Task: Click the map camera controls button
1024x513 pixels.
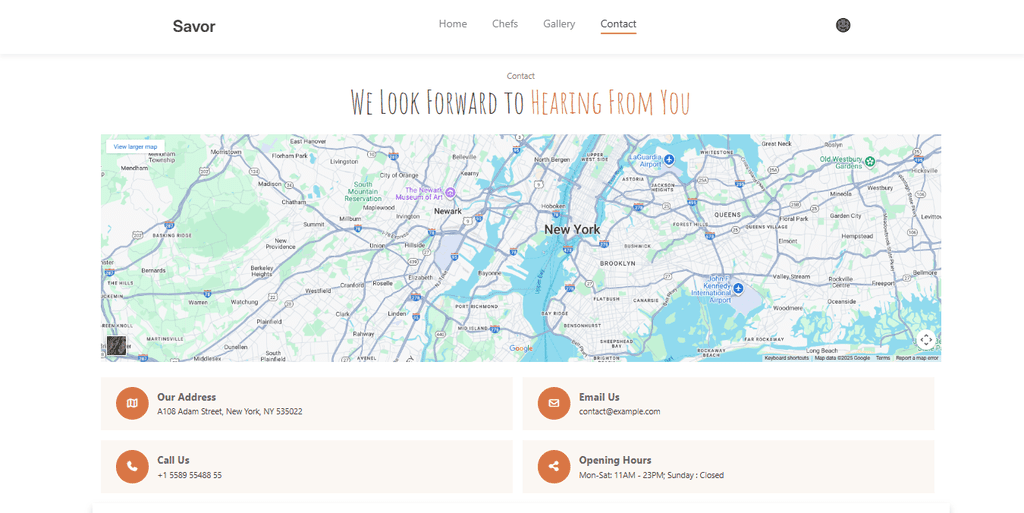Action: [926, 339]
